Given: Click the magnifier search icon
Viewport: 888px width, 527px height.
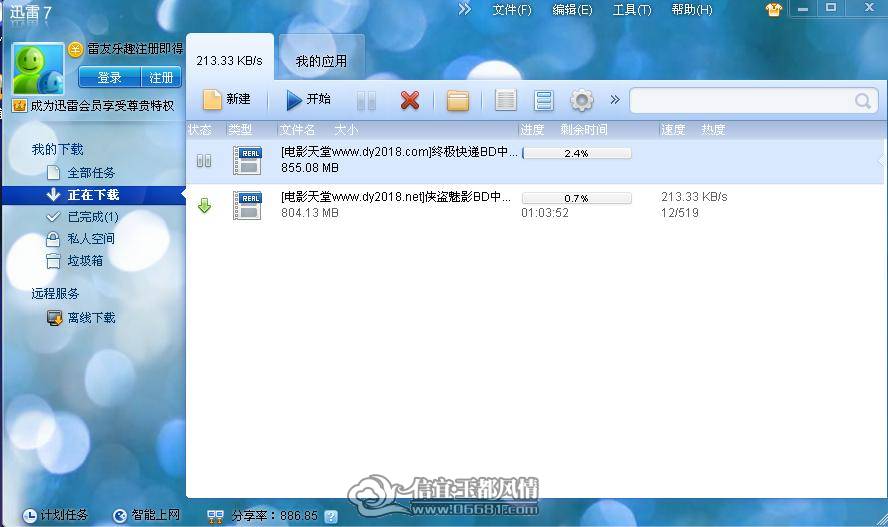Looking at the screenshot, I should 863,101.
